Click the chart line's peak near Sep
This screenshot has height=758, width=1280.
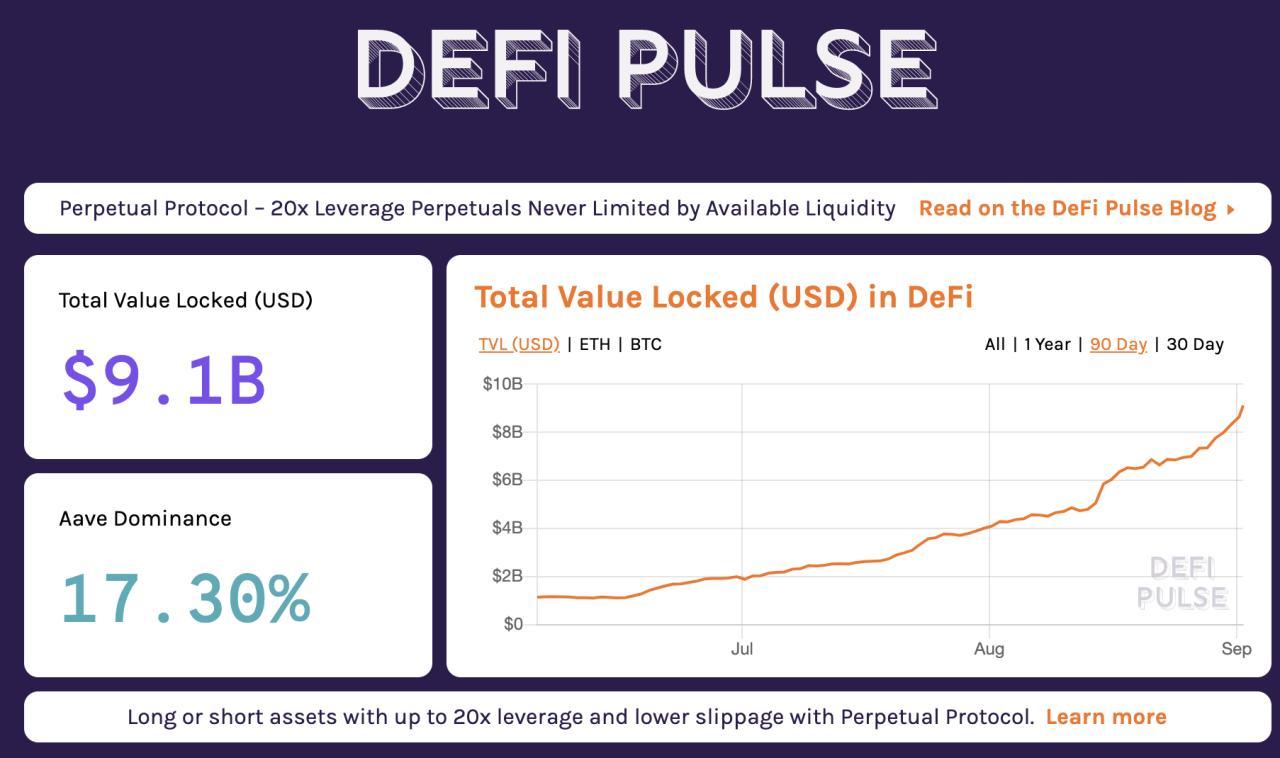[1242, 407]
